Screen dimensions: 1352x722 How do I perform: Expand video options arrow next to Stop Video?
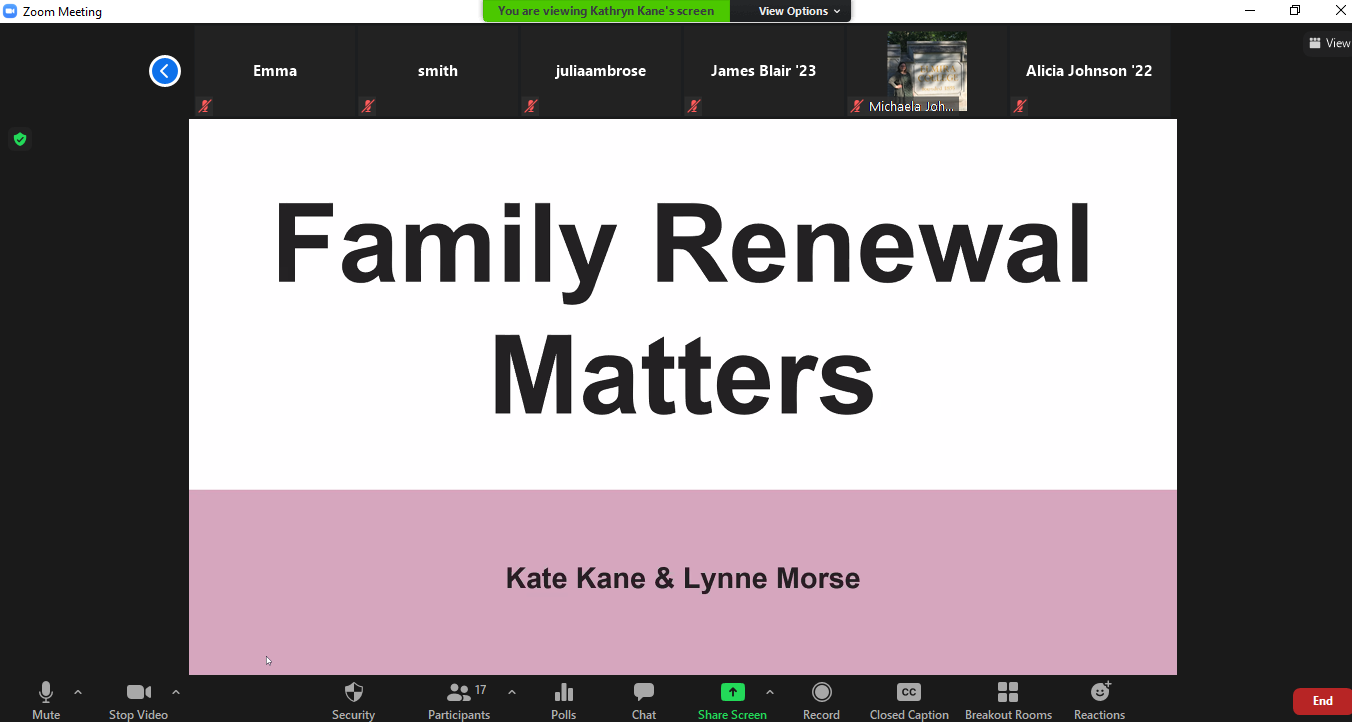(176, 692)
